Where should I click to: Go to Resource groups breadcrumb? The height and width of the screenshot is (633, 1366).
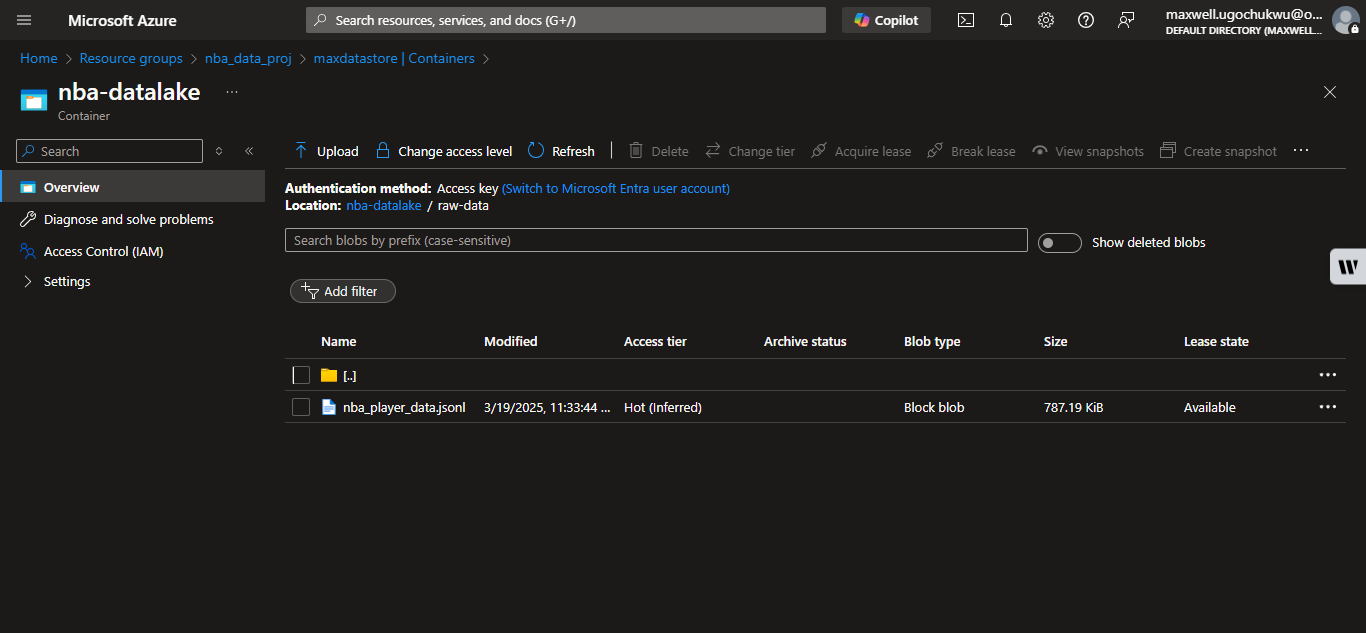(131, 58)
